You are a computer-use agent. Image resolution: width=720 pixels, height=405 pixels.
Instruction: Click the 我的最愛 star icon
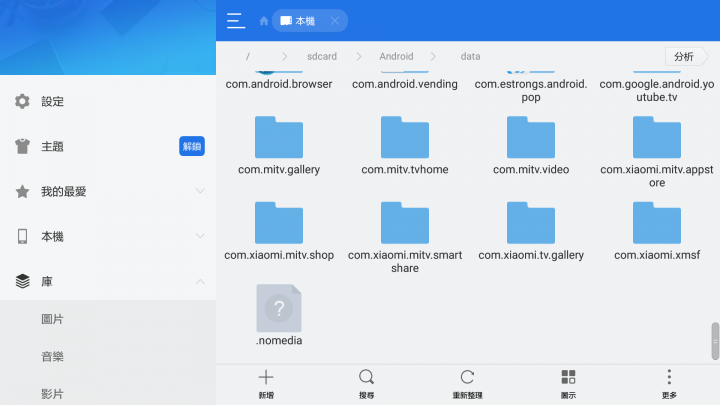point(22,191)
